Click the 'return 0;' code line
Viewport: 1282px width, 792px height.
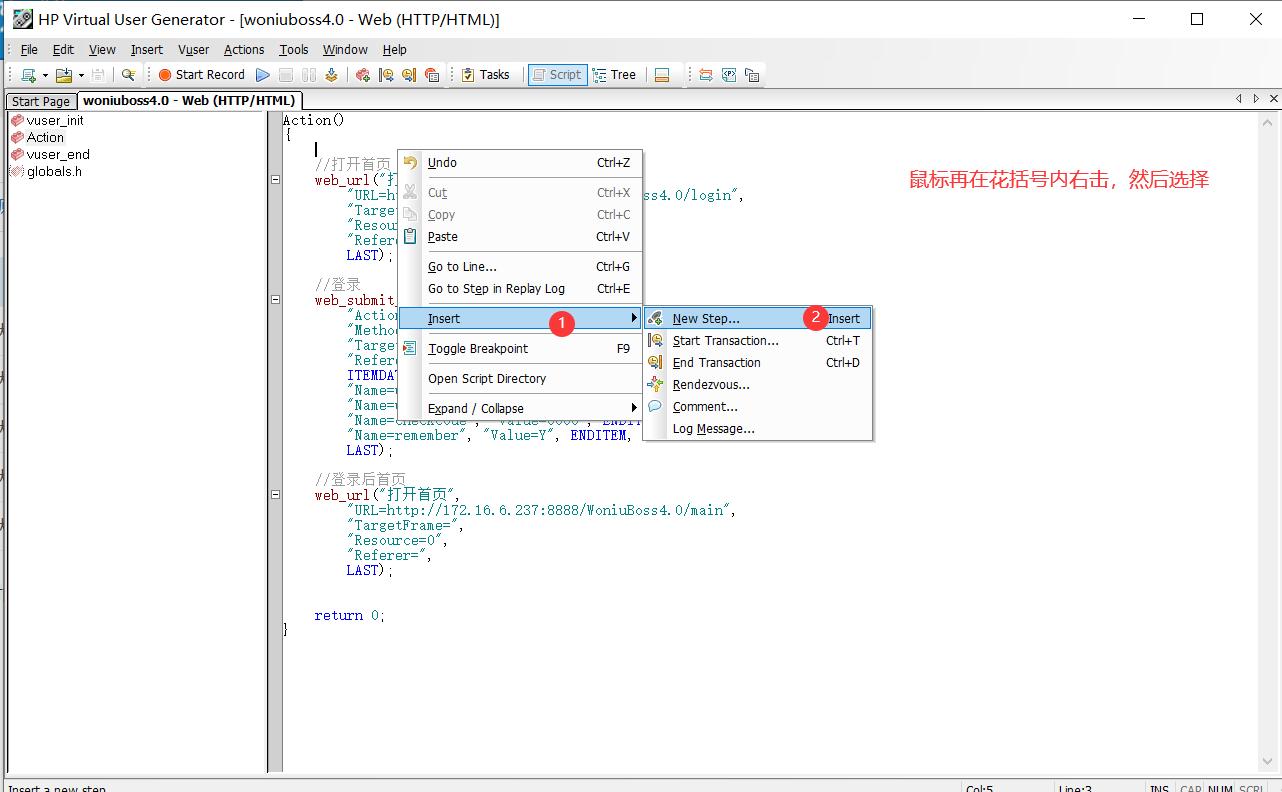[x=349, y=616]
